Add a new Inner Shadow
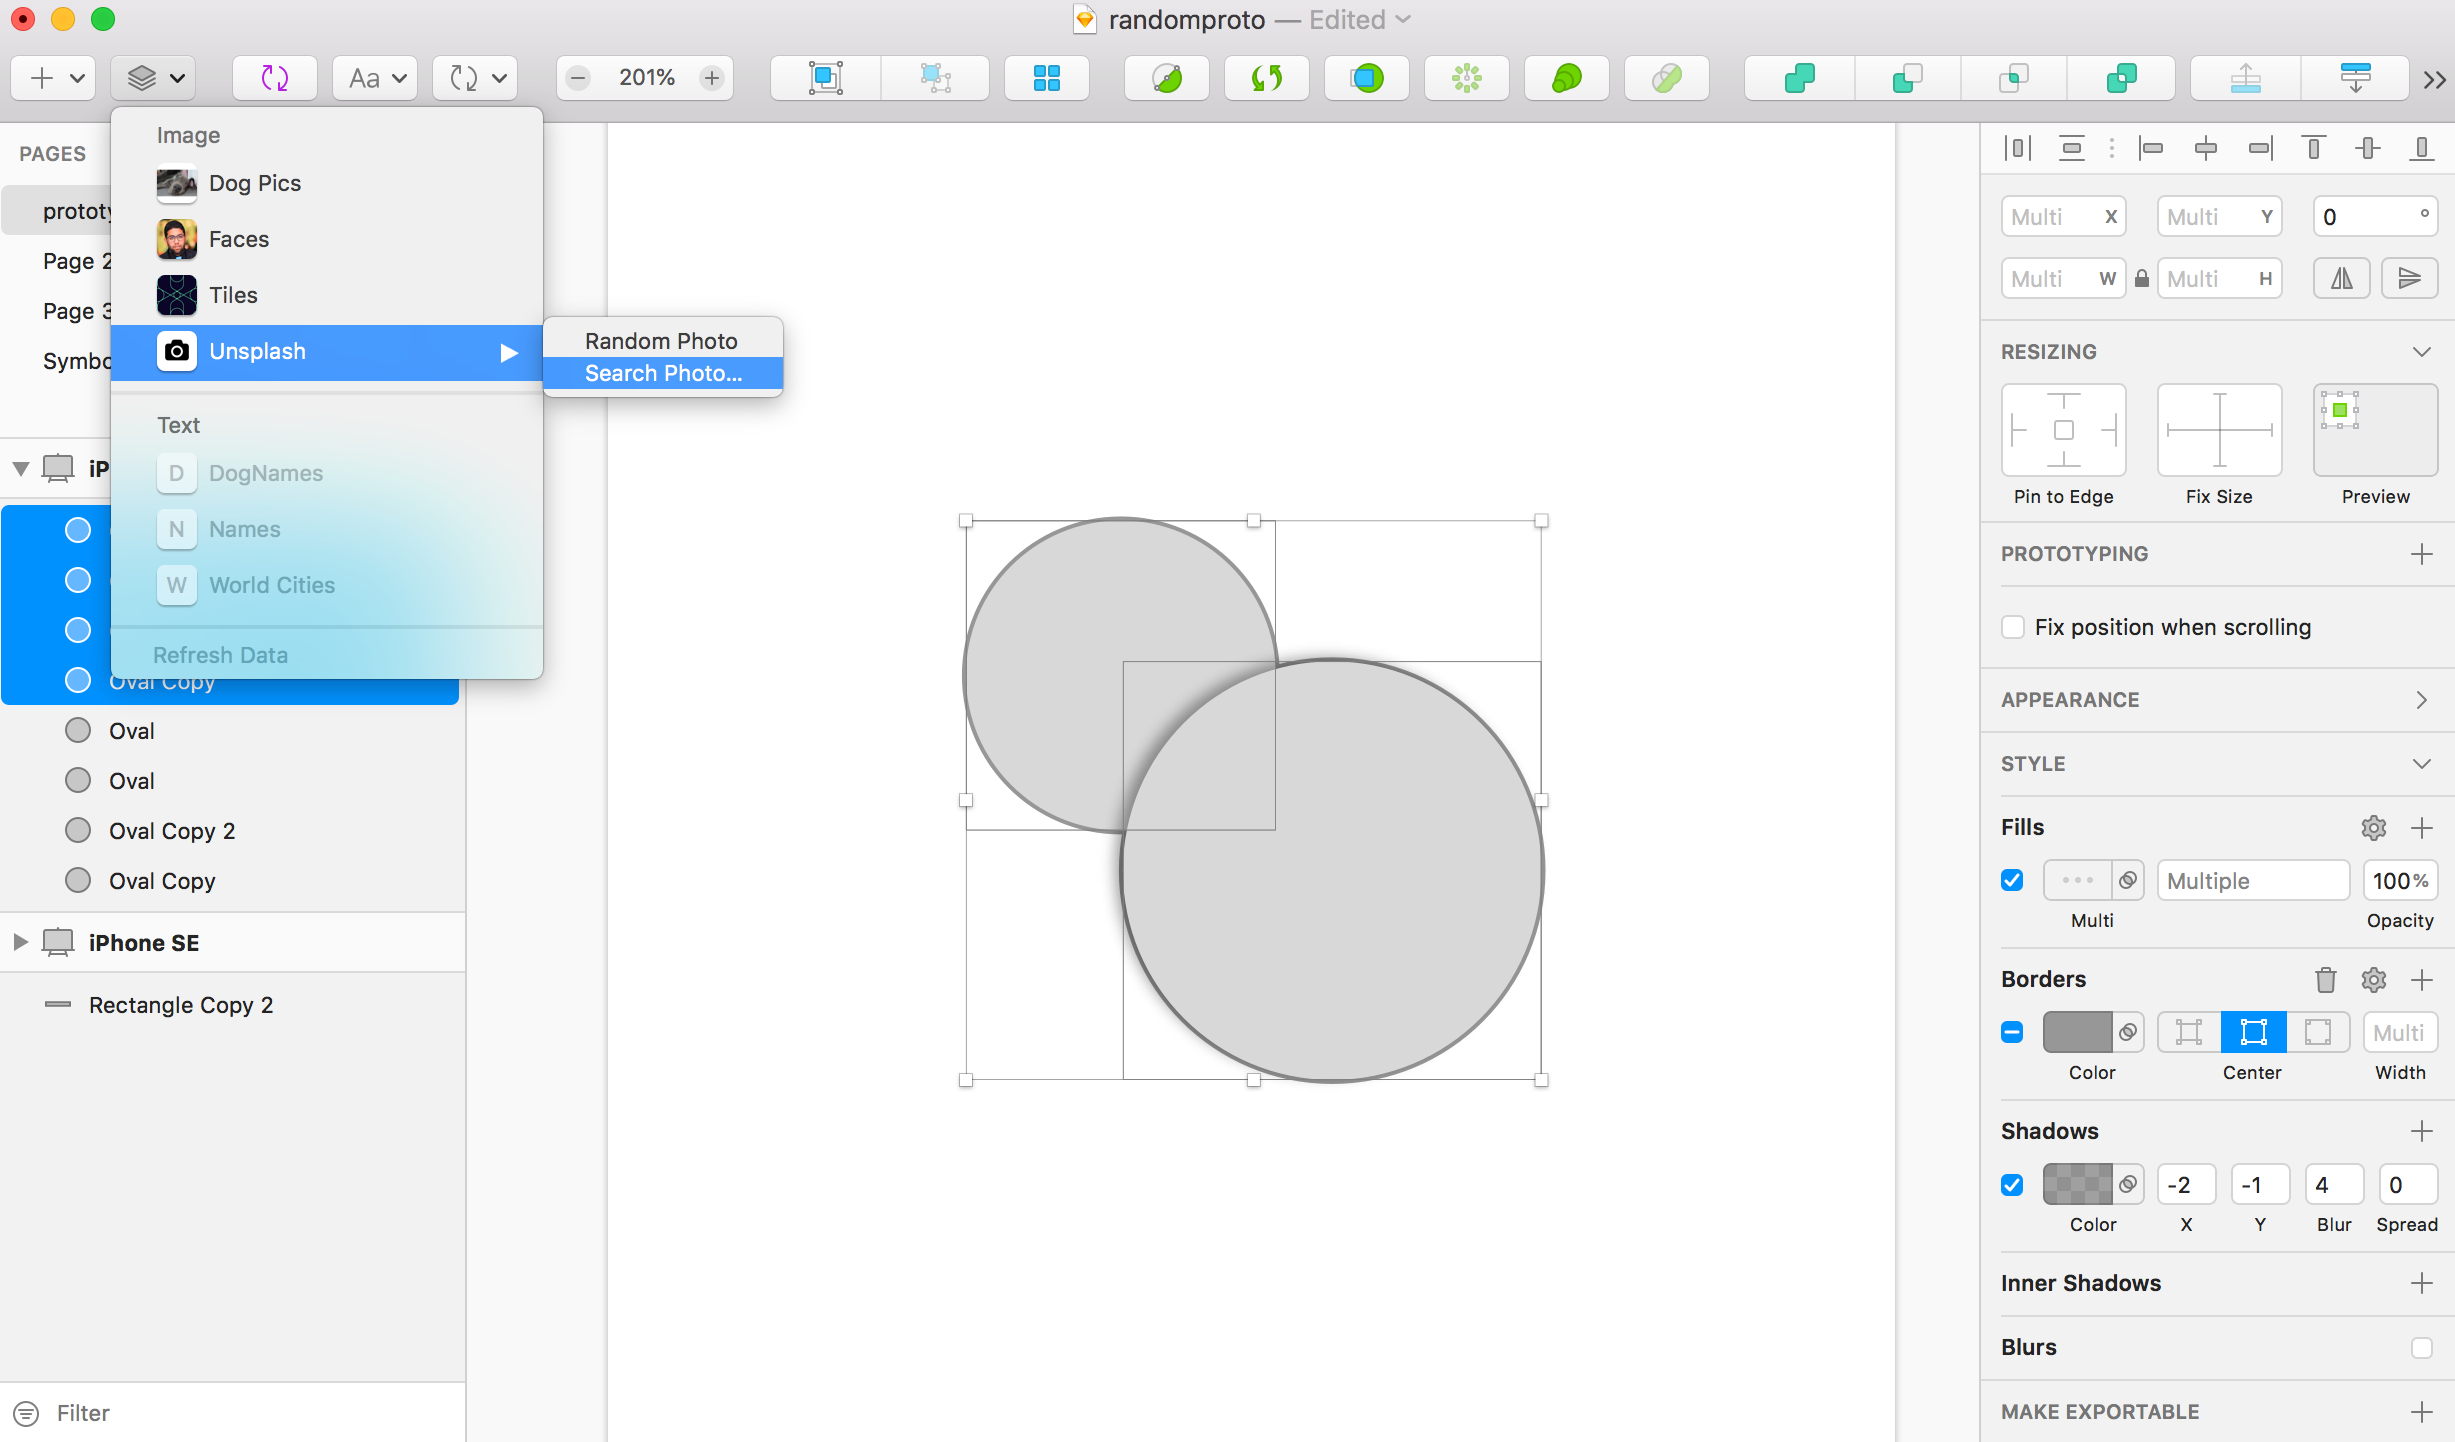Image resolution: width=2455 pixels, height=1442 pixels. point(2421,1283)
